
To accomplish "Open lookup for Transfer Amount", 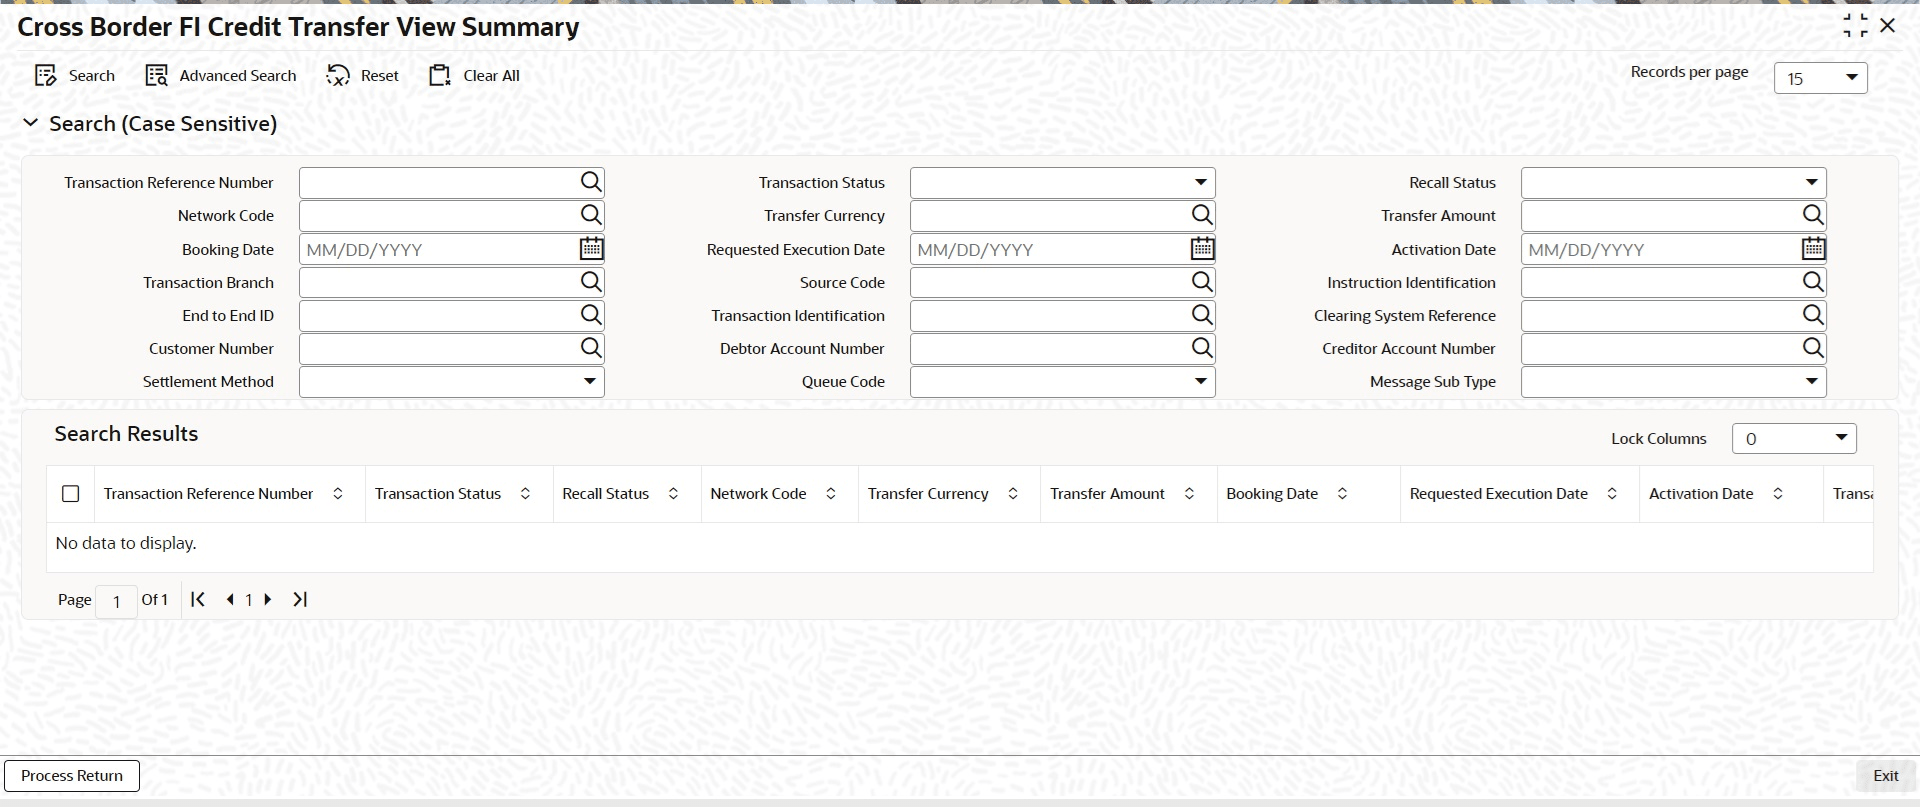I will pyautogui.click(x=1813, y=215).
